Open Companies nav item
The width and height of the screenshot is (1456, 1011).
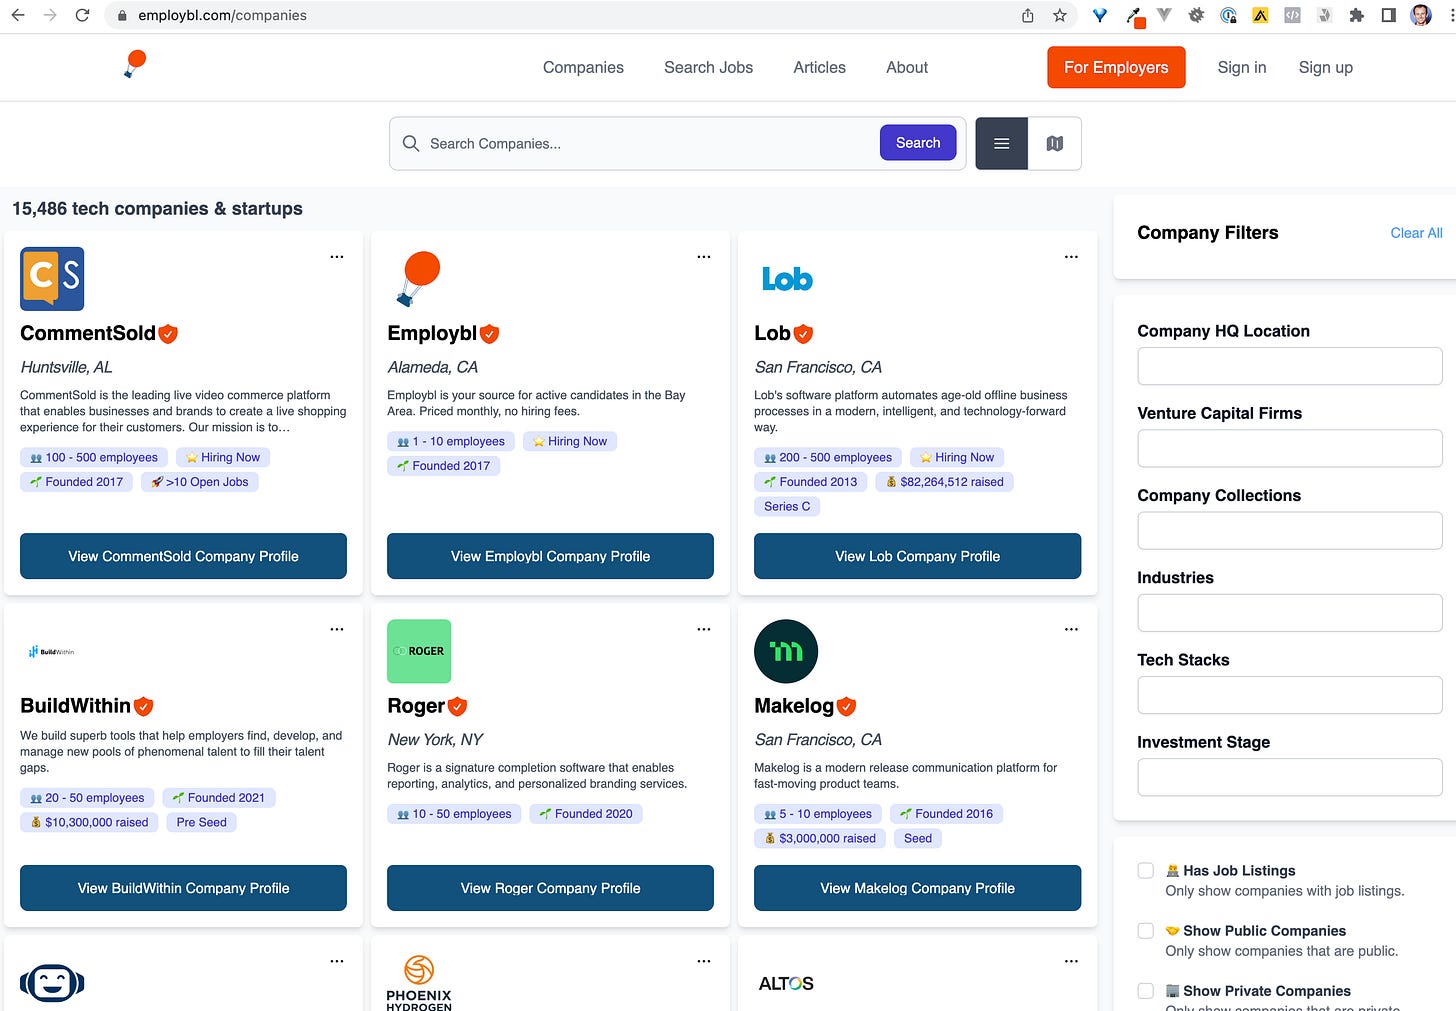click(583, 67)
